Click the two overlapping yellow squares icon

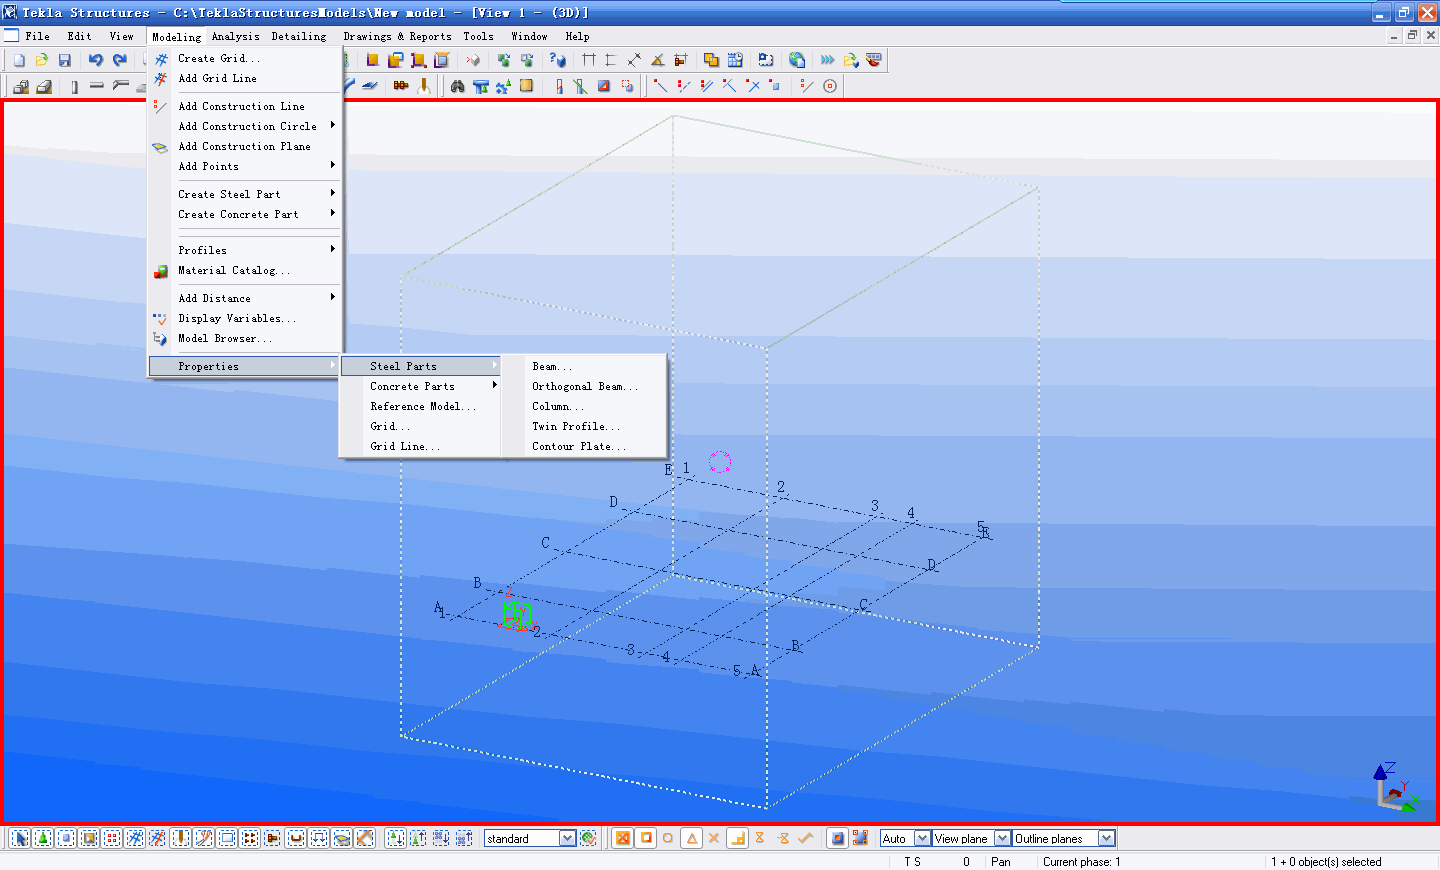coord(711,60)
